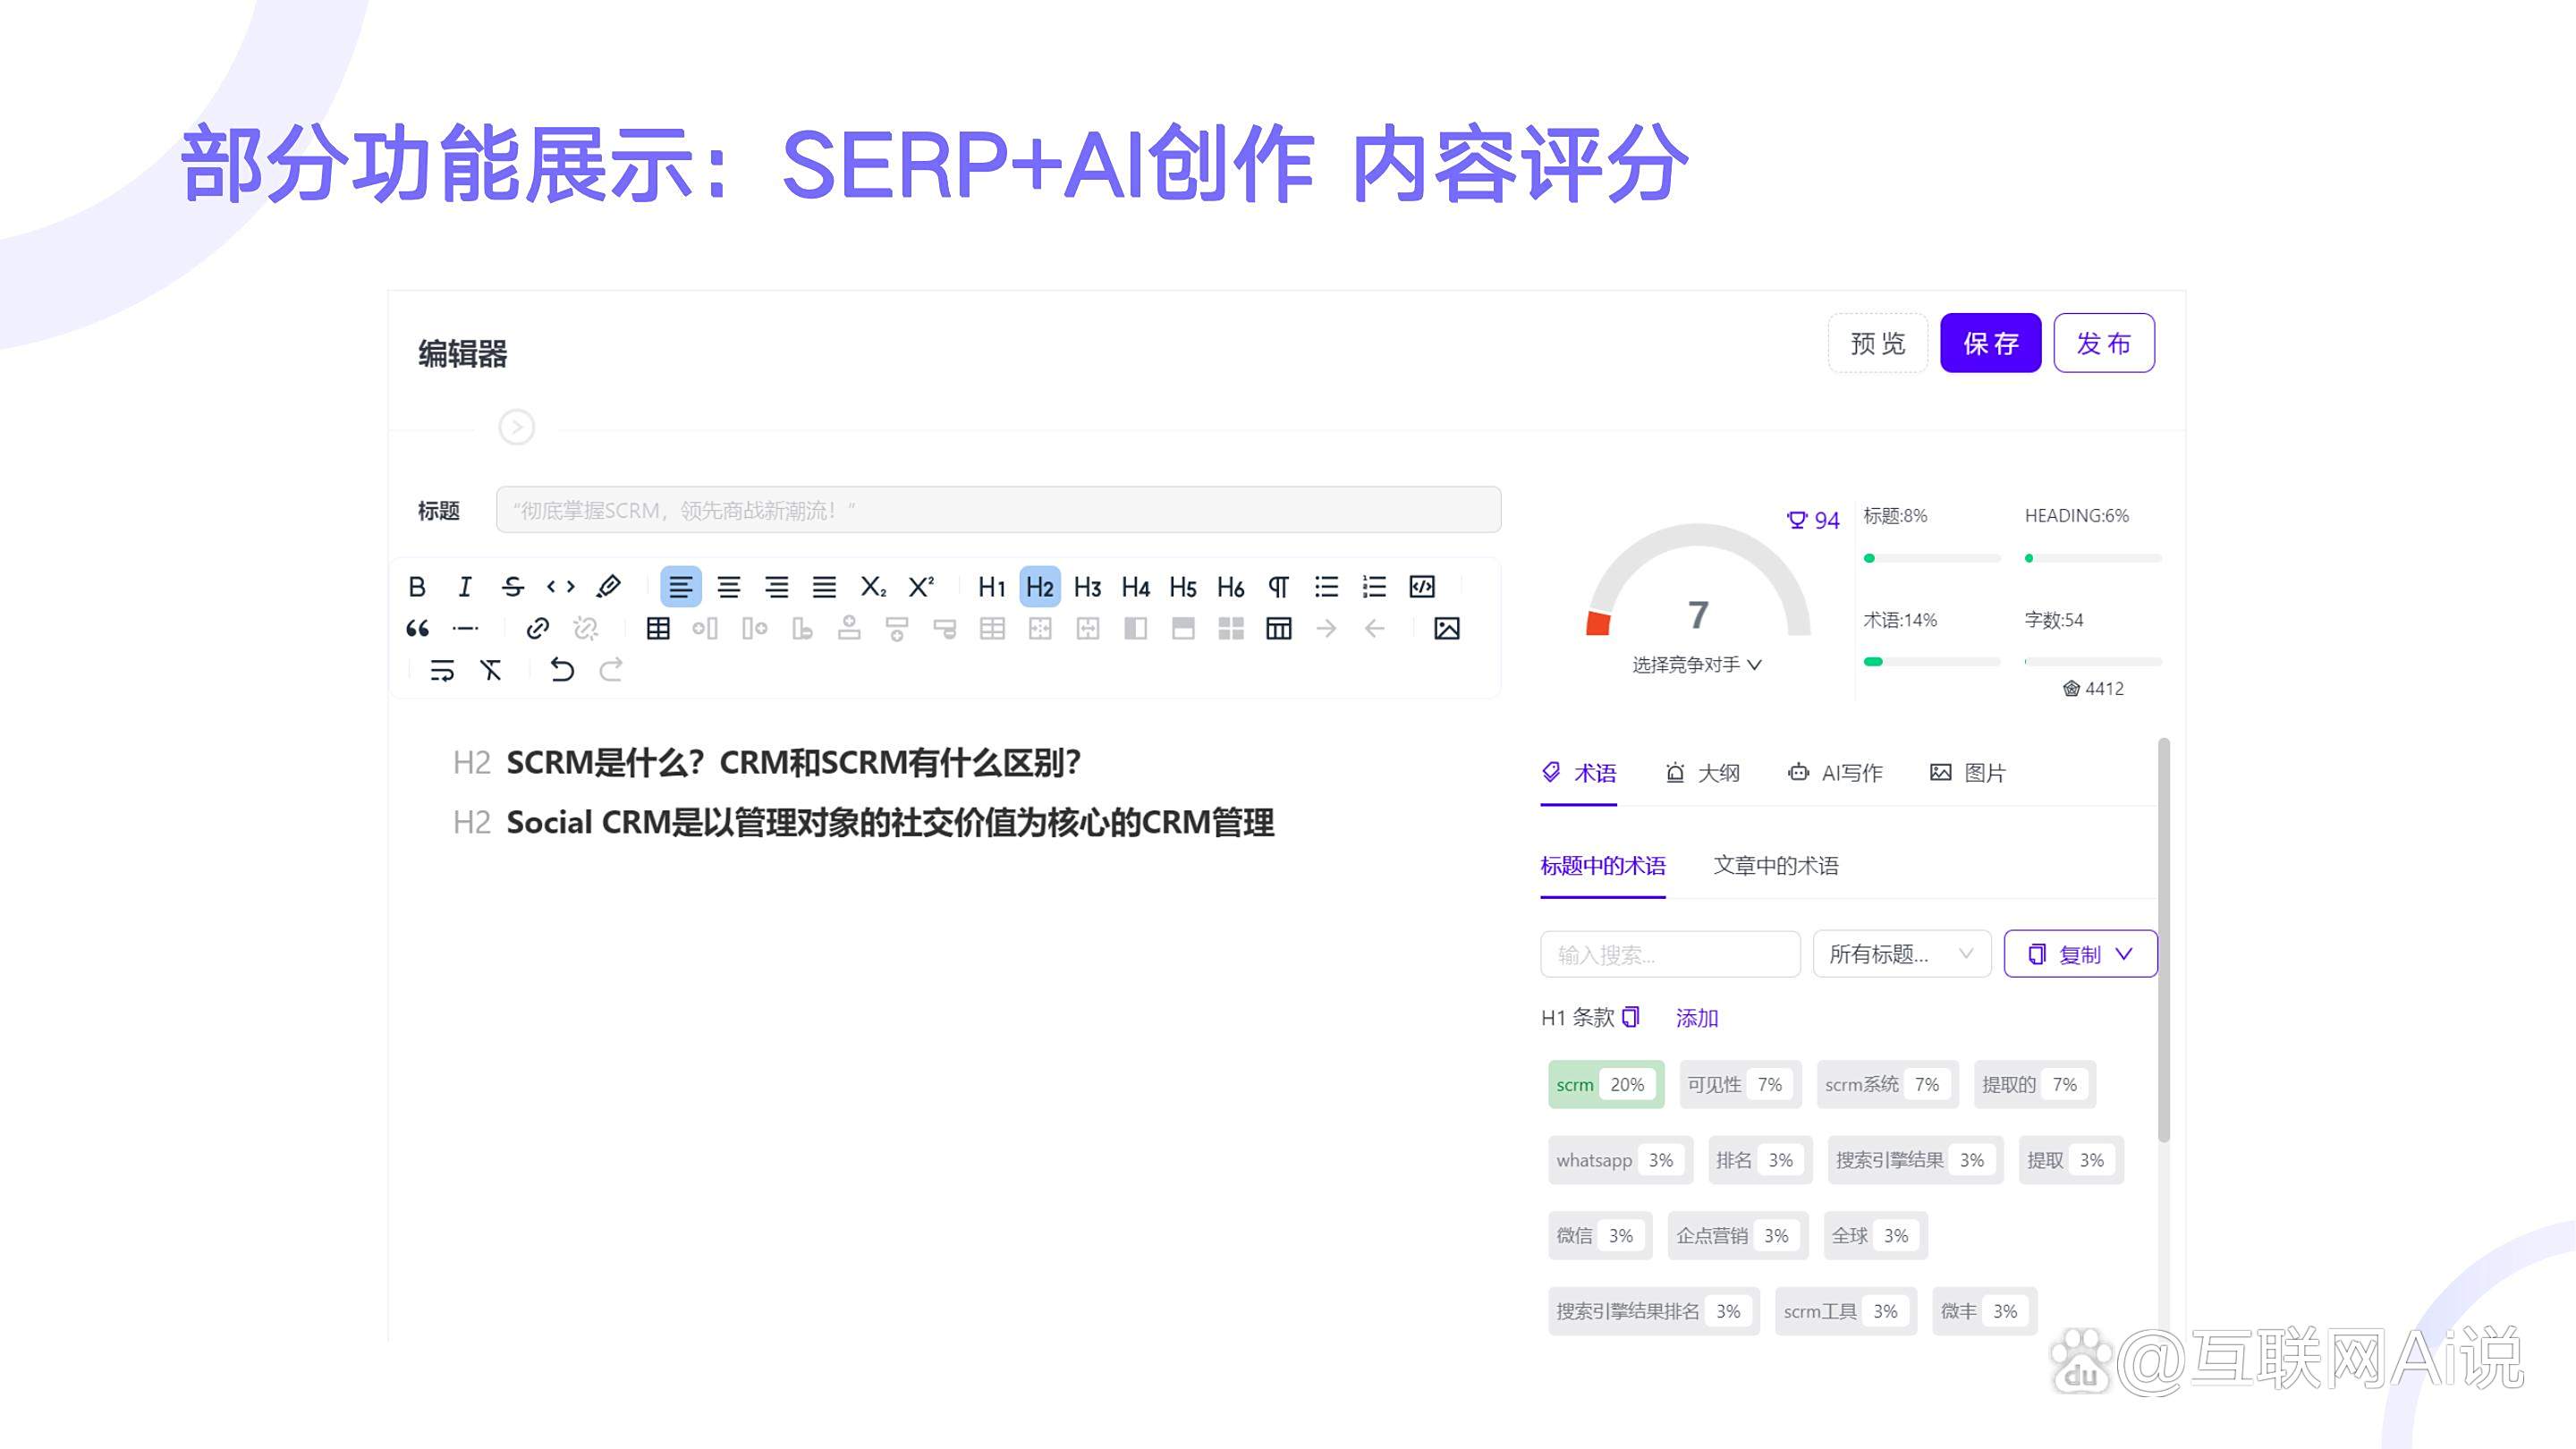Screen dimensions: 2576x1449
Task: Click the scrm 20% term tag
Action: coord(1606,1084)
